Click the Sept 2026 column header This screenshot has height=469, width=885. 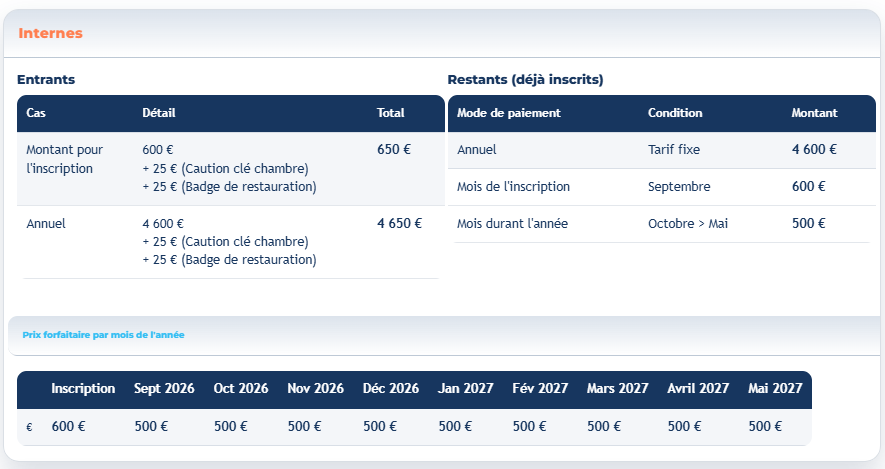coord(164,389)
